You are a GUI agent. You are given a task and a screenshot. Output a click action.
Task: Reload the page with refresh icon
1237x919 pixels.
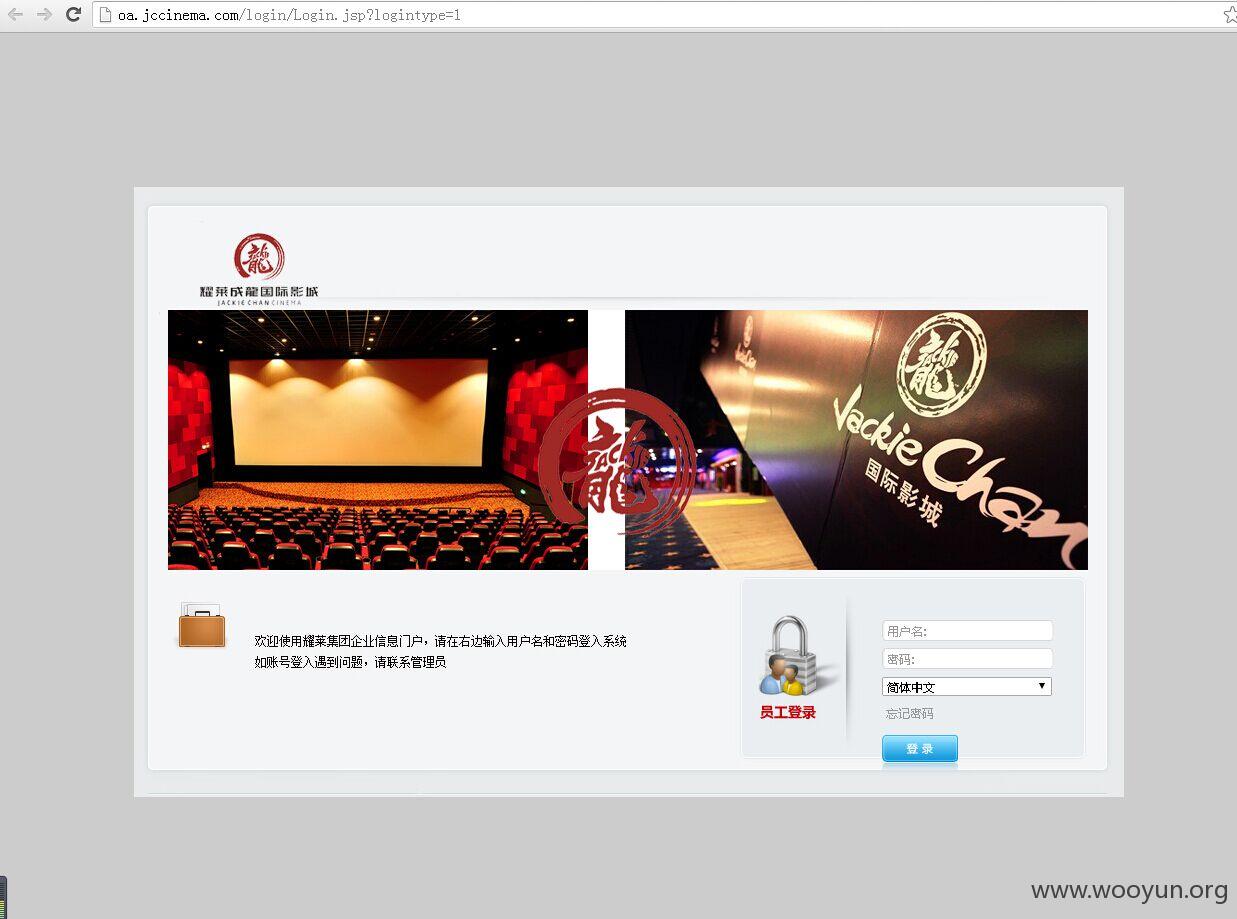pyautogui.click(x=73, y=14)
